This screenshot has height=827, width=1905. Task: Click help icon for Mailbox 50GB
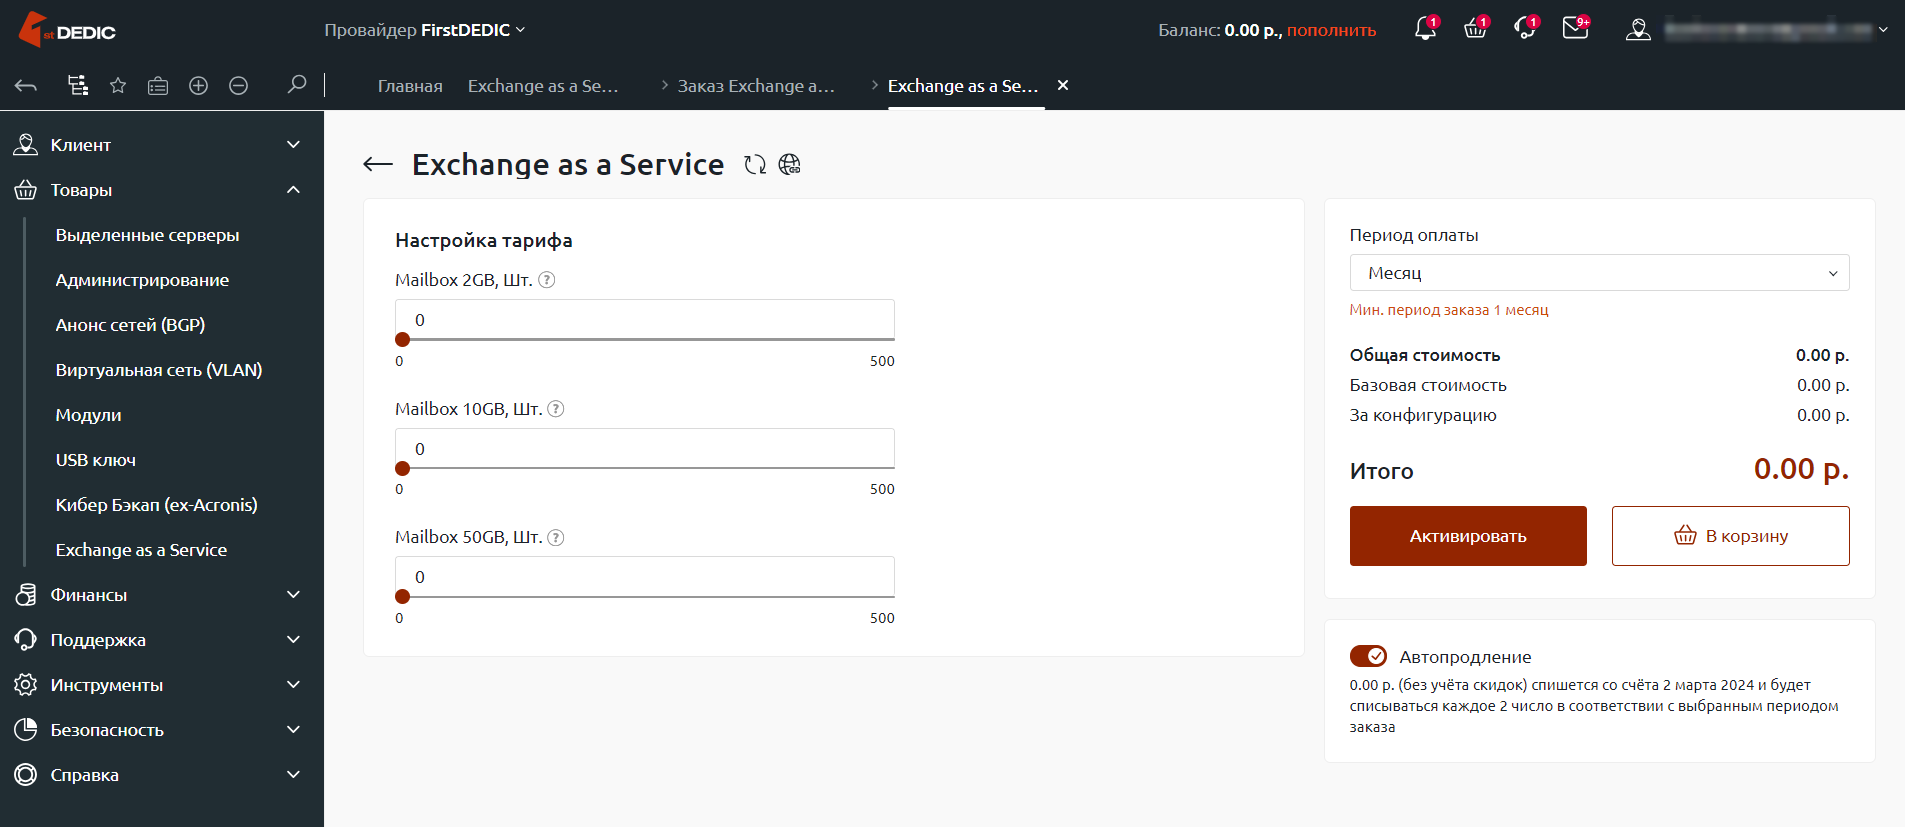click(x=556, y=537)
